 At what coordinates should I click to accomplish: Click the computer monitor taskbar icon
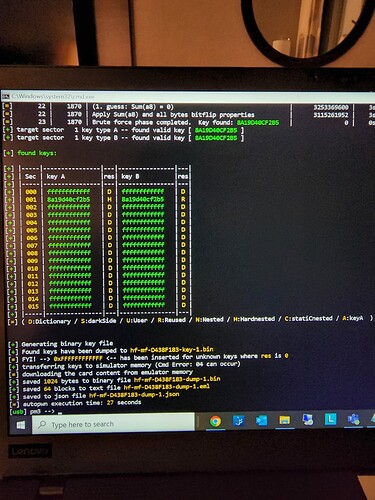(307, 420)
